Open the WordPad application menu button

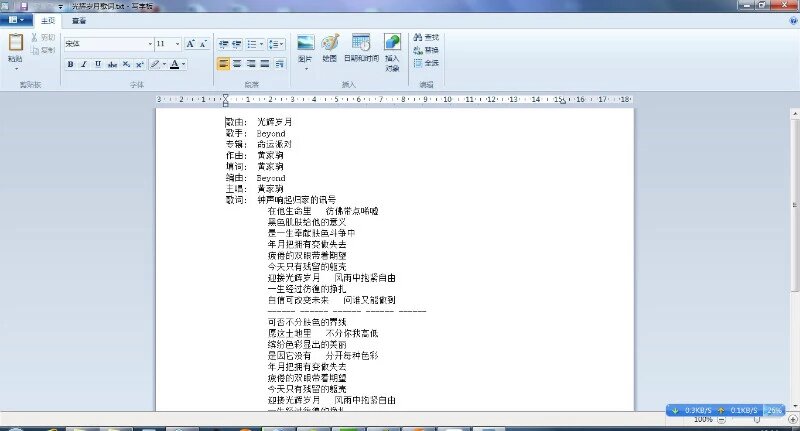16,20
